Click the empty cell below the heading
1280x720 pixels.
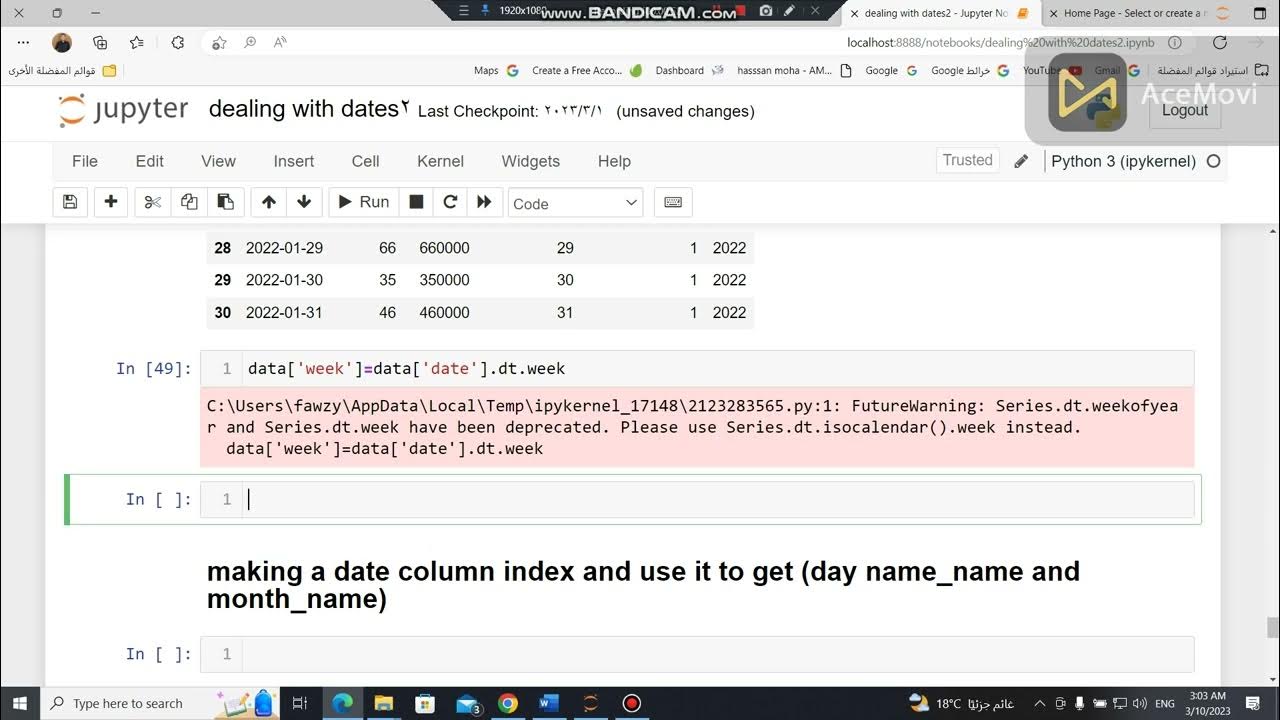[x=718, y=654]
